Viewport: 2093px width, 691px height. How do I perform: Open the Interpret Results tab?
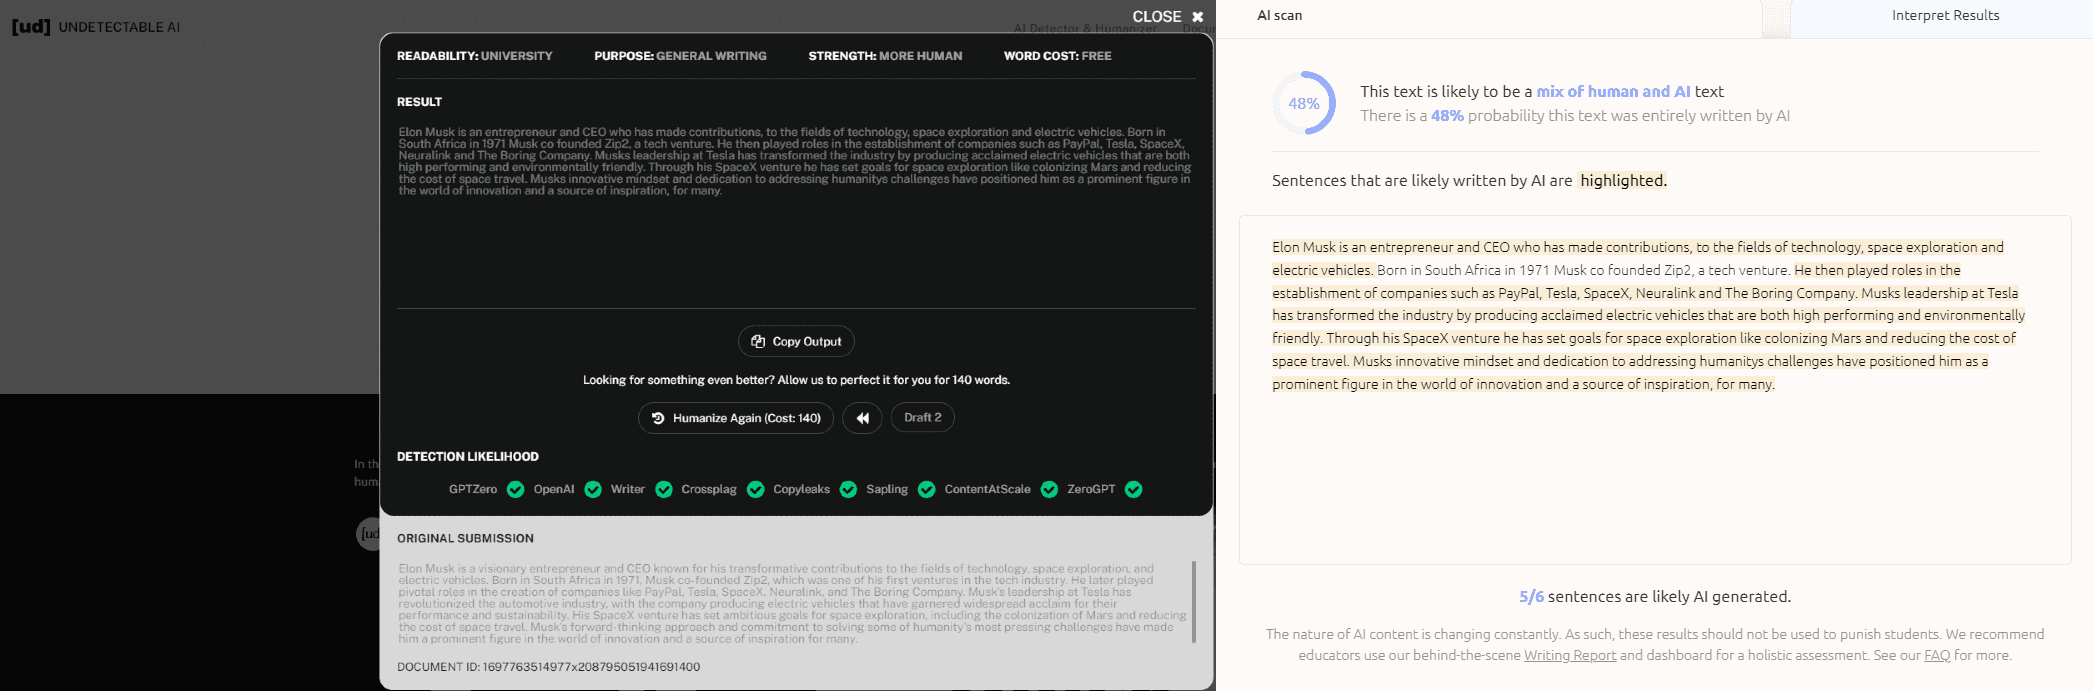pyautogui.click(x=1944, y=16)
